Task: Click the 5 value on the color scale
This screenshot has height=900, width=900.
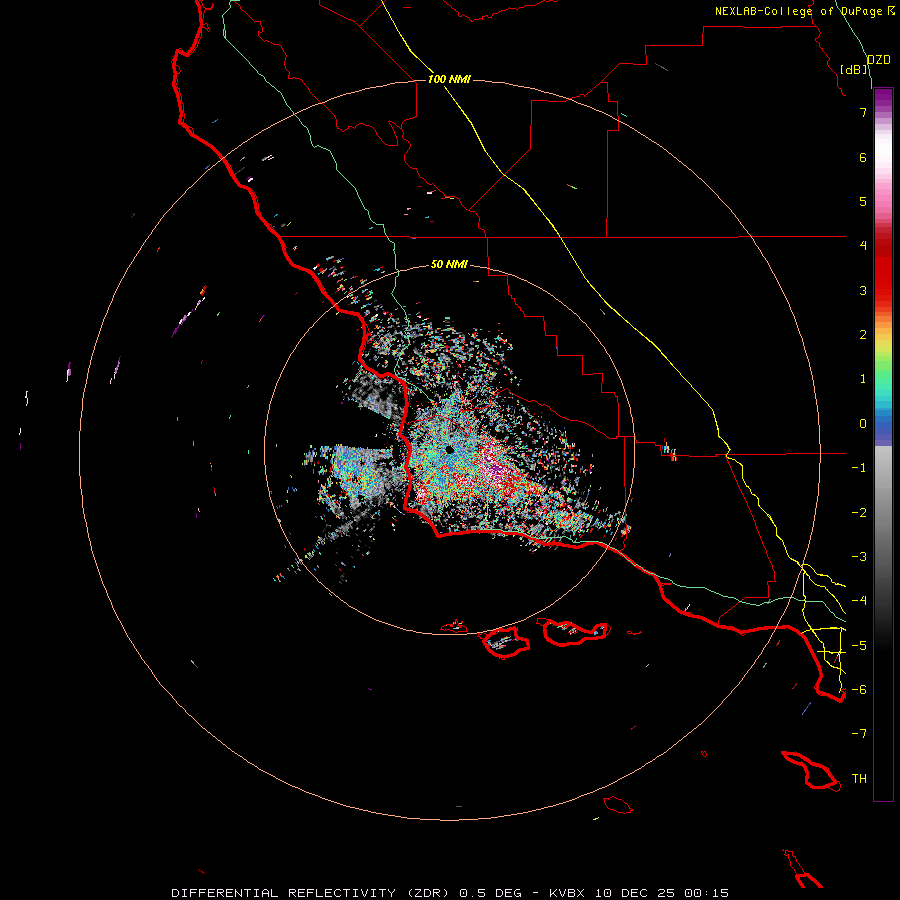Action: click(x=863, y=201)
